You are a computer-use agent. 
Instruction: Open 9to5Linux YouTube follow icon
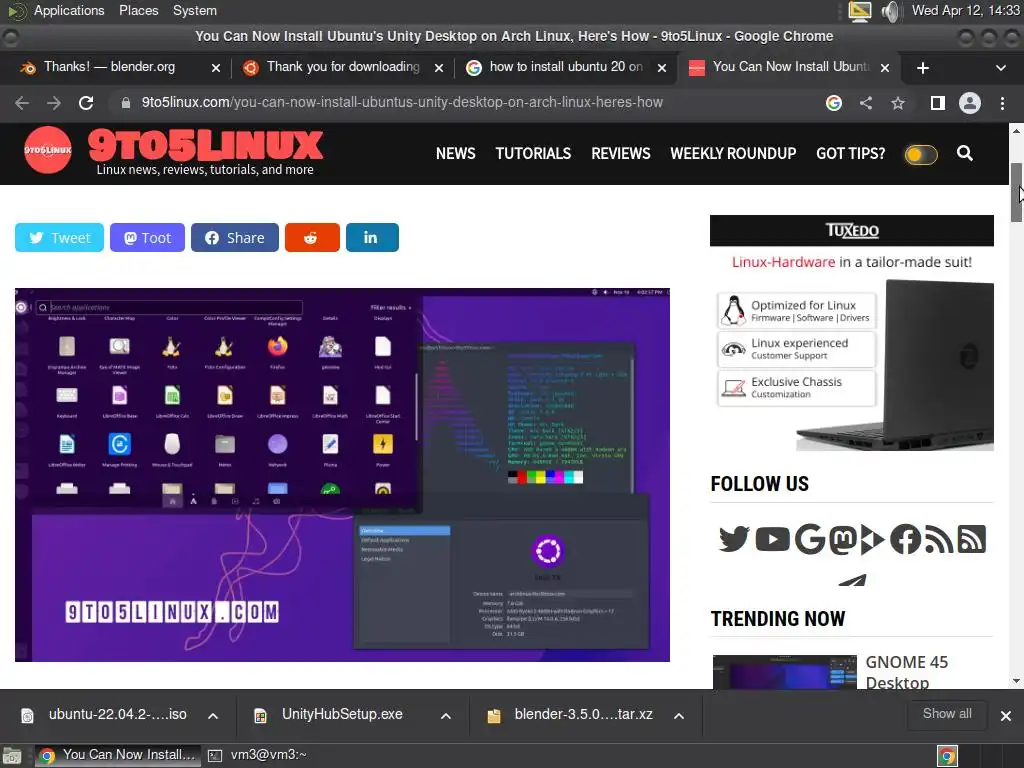(773, 539)
